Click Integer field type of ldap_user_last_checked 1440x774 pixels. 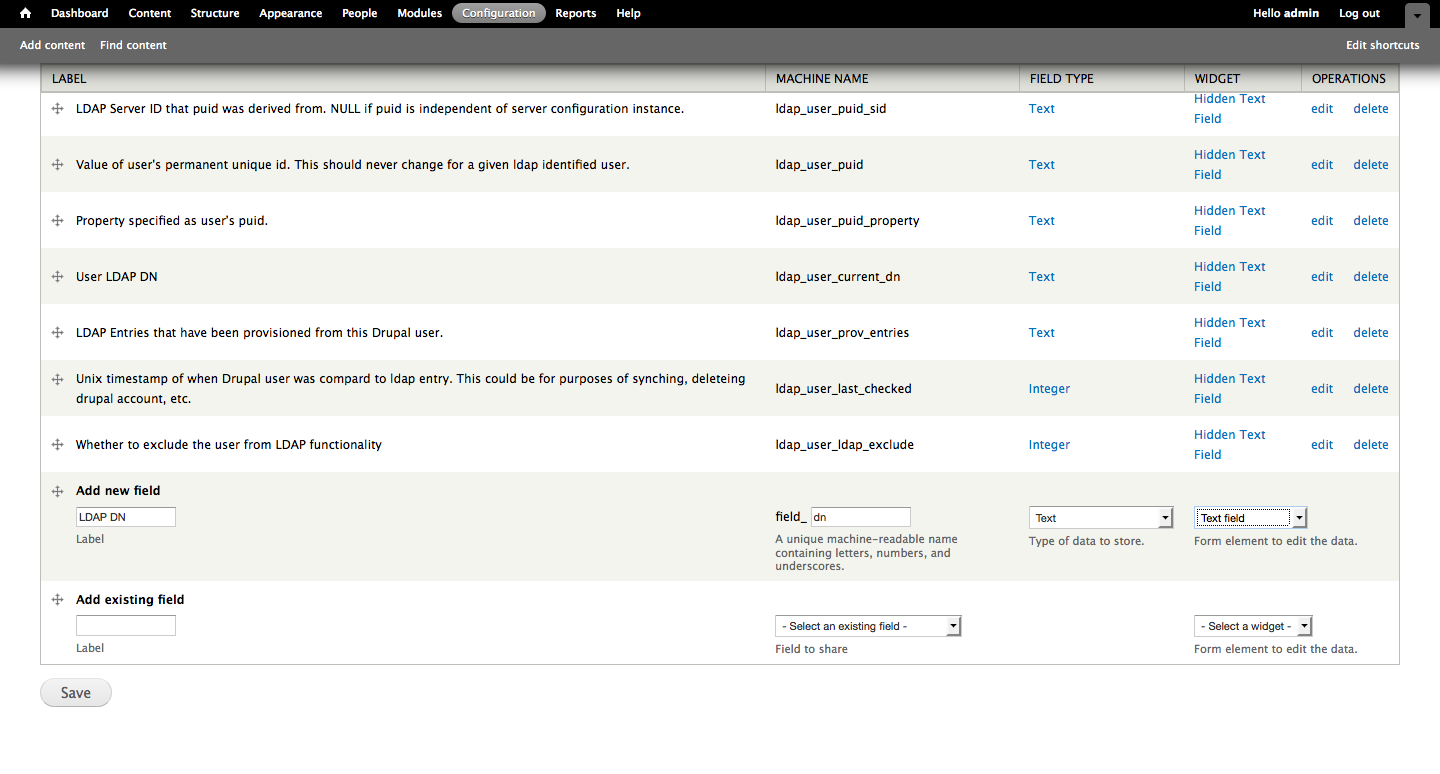[1049, 389]
